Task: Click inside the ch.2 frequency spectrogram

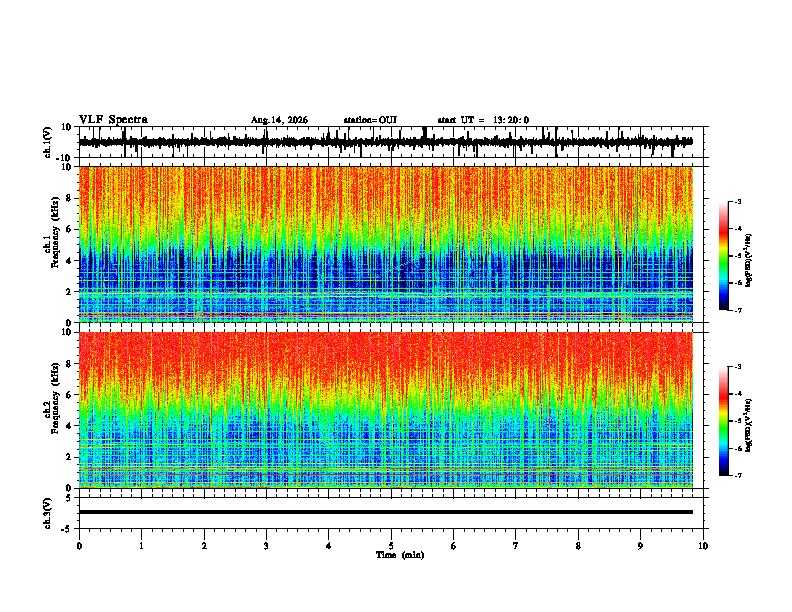Action: pyautogui.click(x=385, y=410)
